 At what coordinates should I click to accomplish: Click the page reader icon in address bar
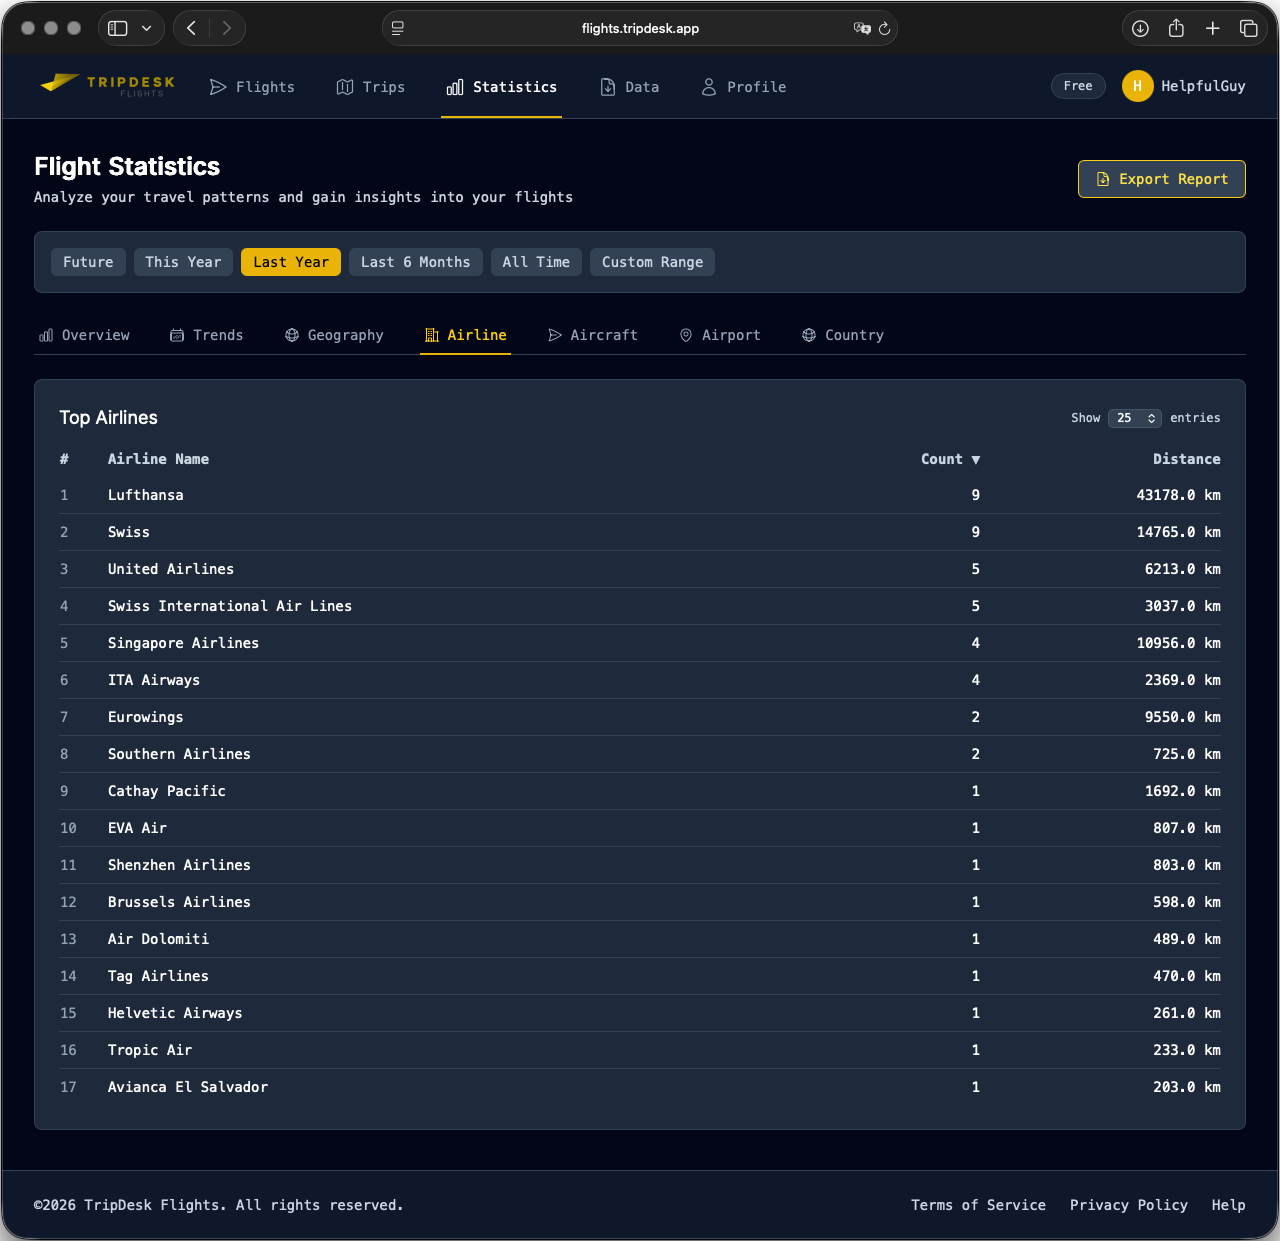point(398,28)
